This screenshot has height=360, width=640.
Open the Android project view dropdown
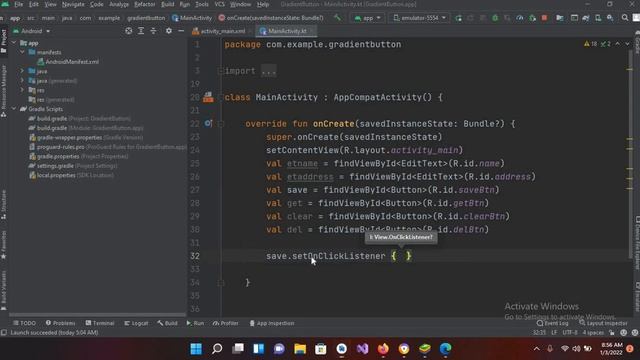click(x=32, y=31)
